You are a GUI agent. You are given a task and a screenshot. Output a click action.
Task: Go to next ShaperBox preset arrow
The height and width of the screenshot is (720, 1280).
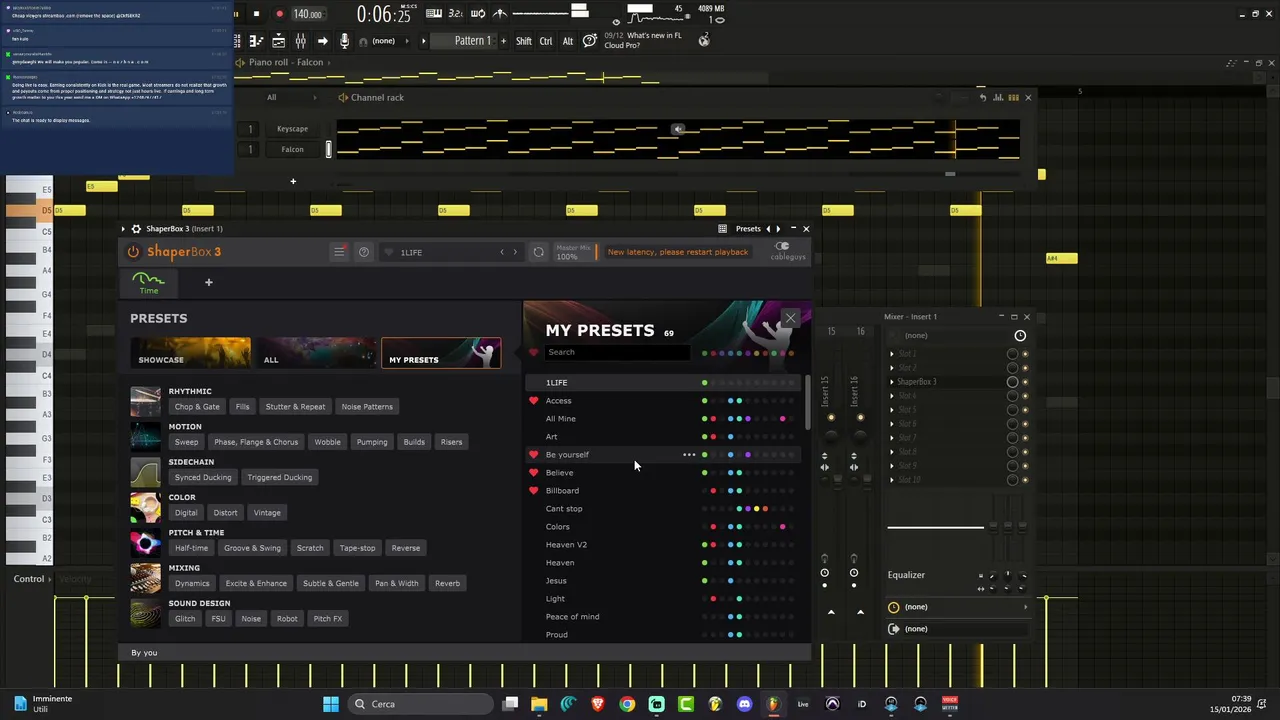[515, 252]
